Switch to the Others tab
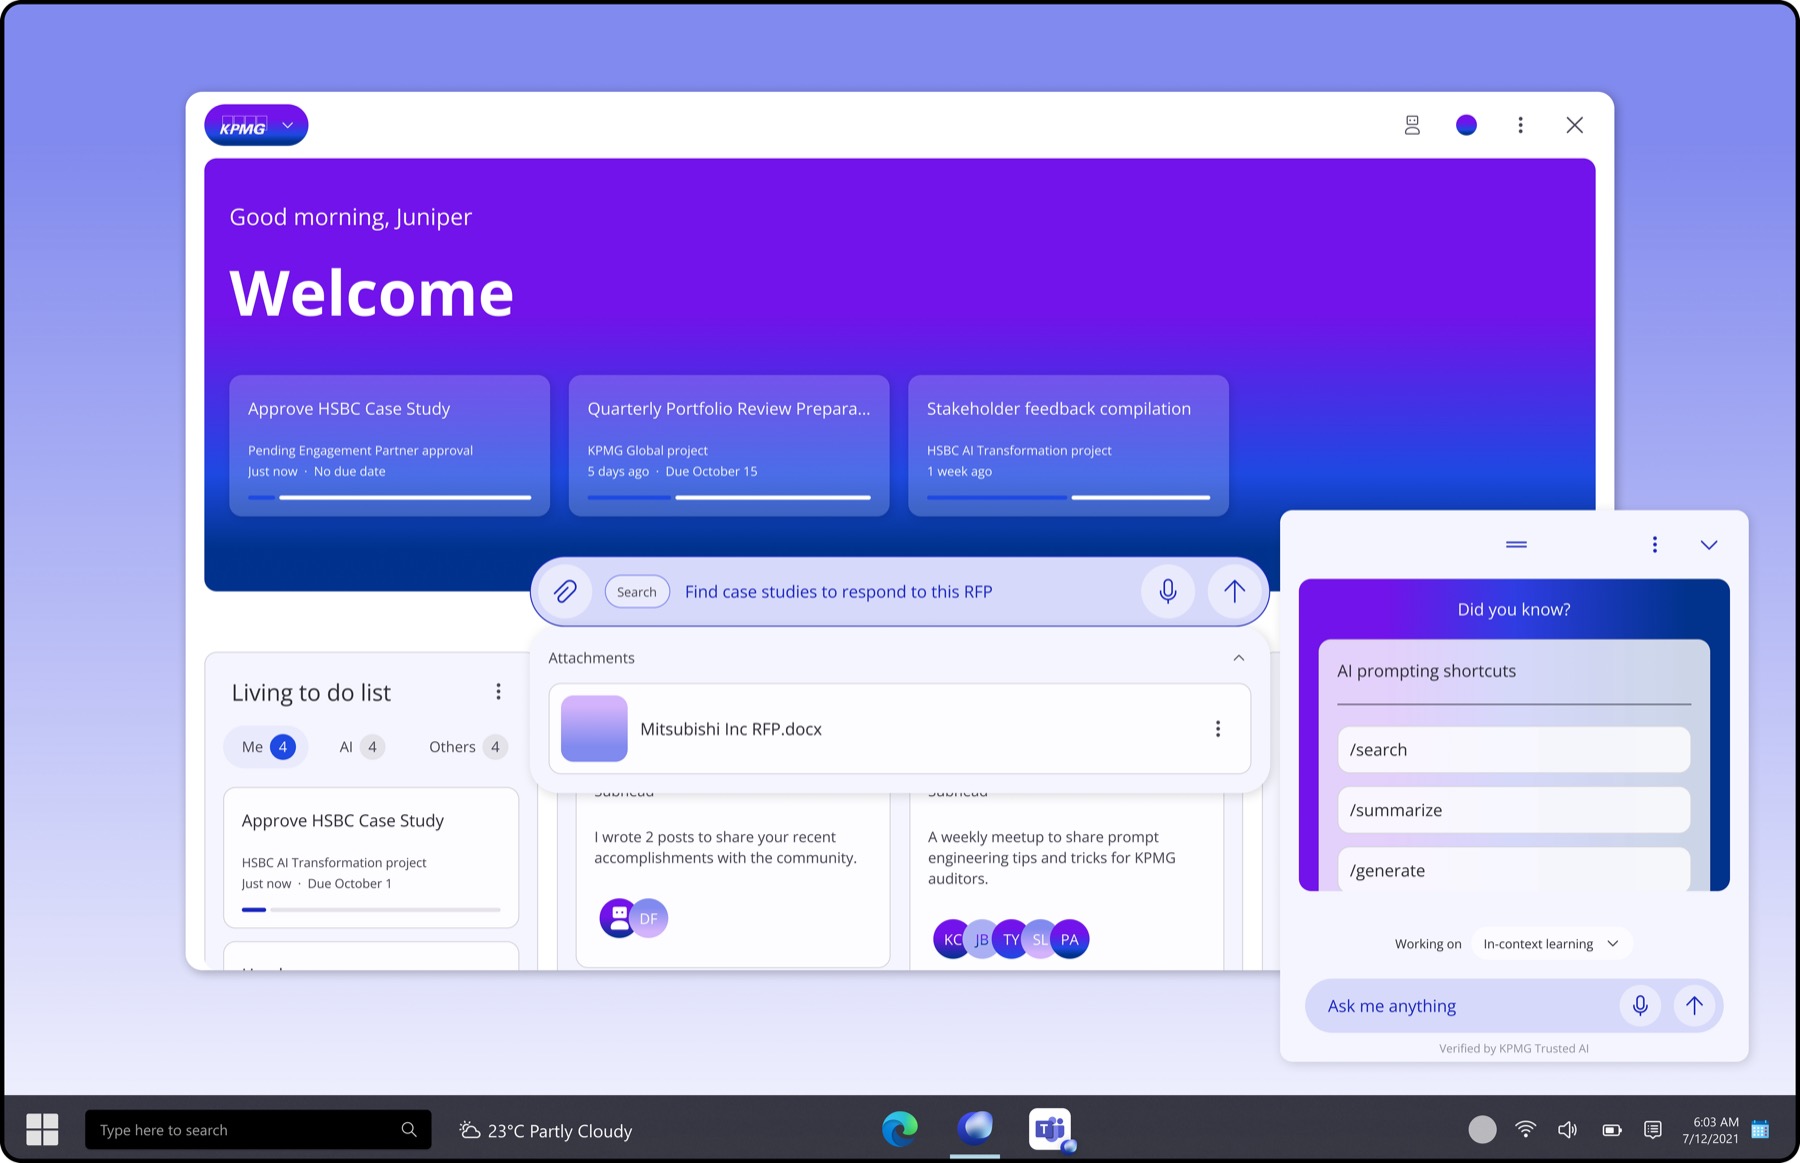1800x1163 pixels. 467,747
